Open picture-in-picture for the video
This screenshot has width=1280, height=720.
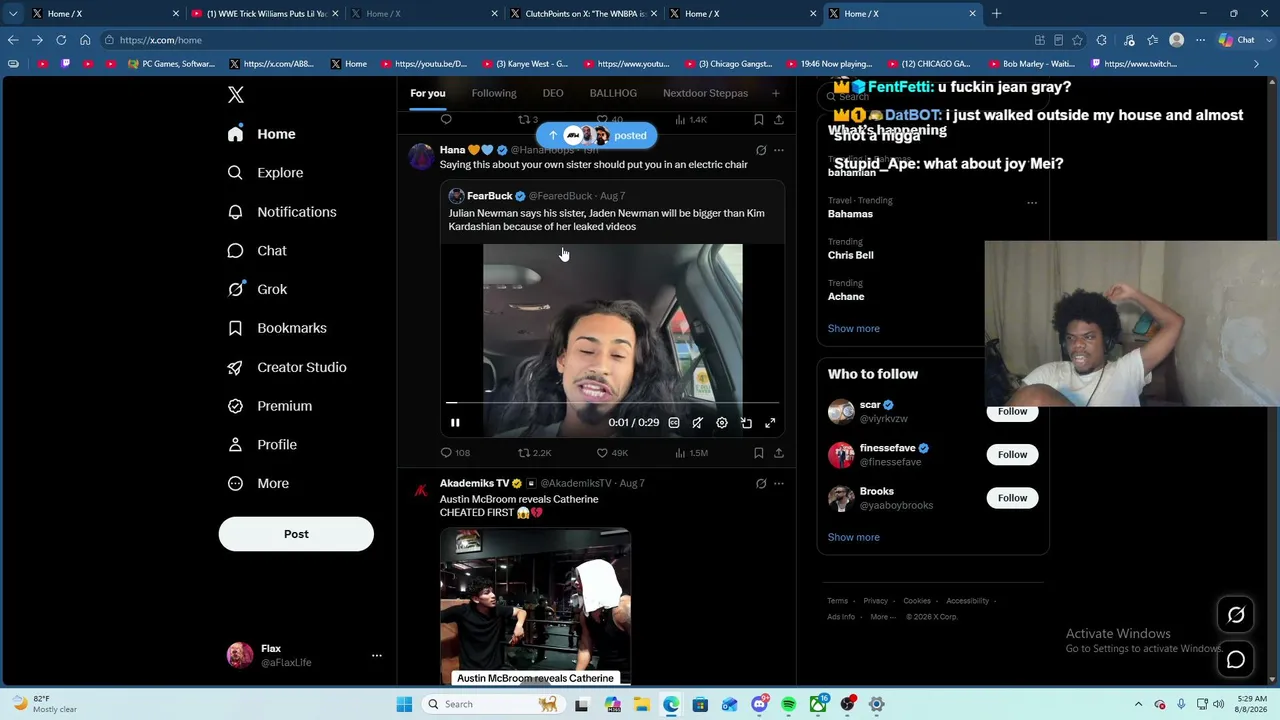pos(746,423)
